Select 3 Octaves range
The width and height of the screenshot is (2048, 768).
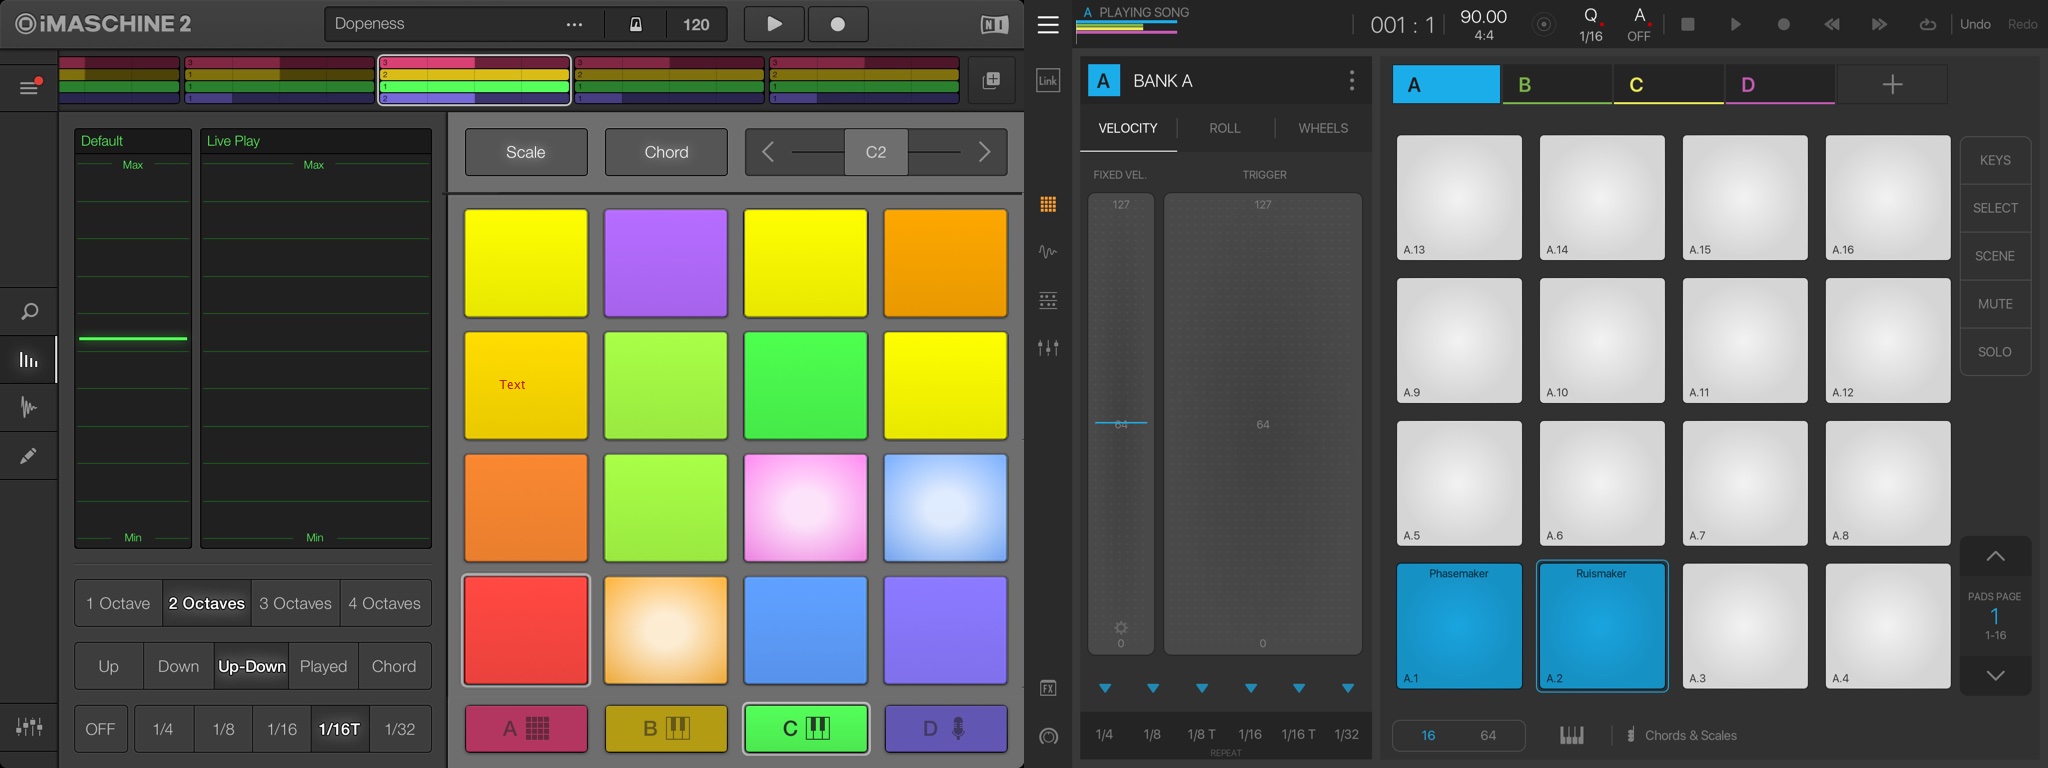click(295, 603)
